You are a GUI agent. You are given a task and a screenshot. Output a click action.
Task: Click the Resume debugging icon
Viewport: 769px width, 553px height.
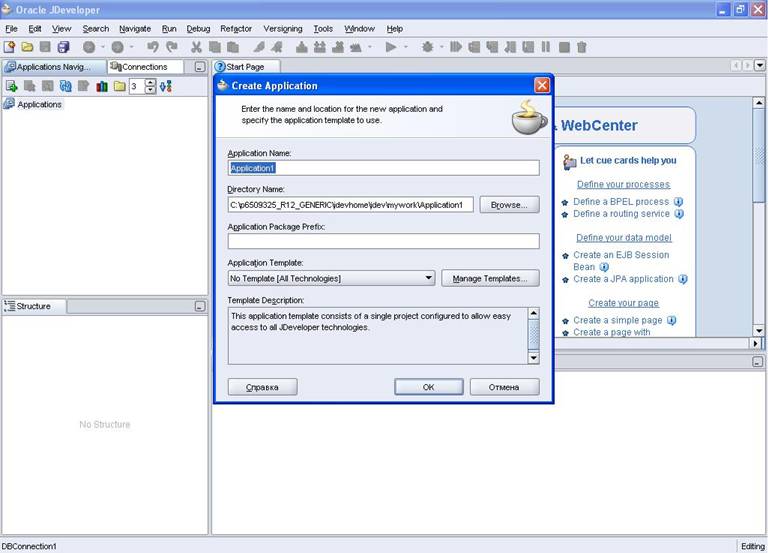pos(456,47)
